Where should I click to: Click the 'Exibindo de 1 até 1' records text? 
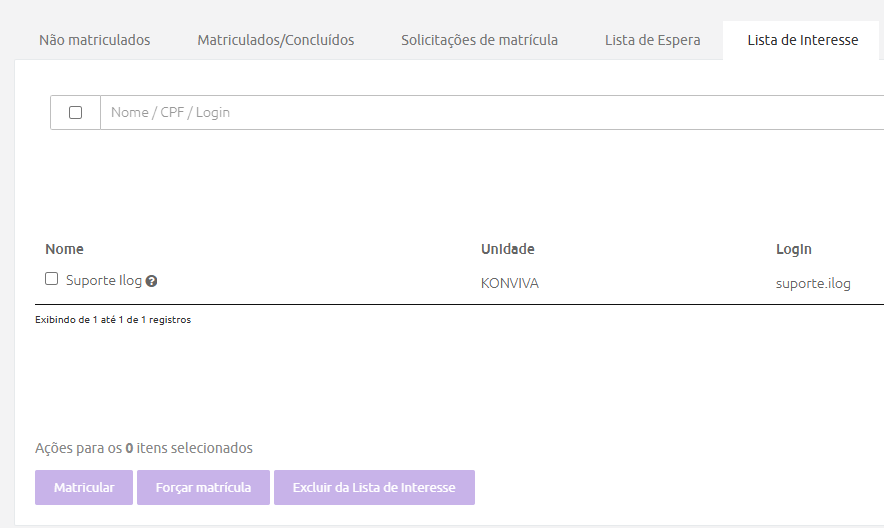pos(113,320)
